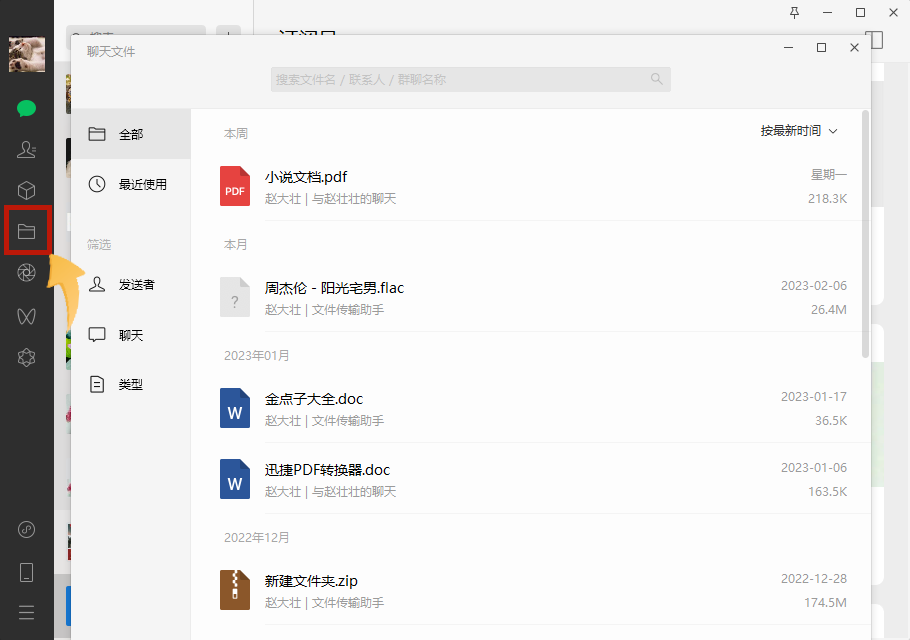Click date 2023-01-17 on the 金点子大全 row
The width and height of the screenshot is (910, 640).
tap(814, 396)
